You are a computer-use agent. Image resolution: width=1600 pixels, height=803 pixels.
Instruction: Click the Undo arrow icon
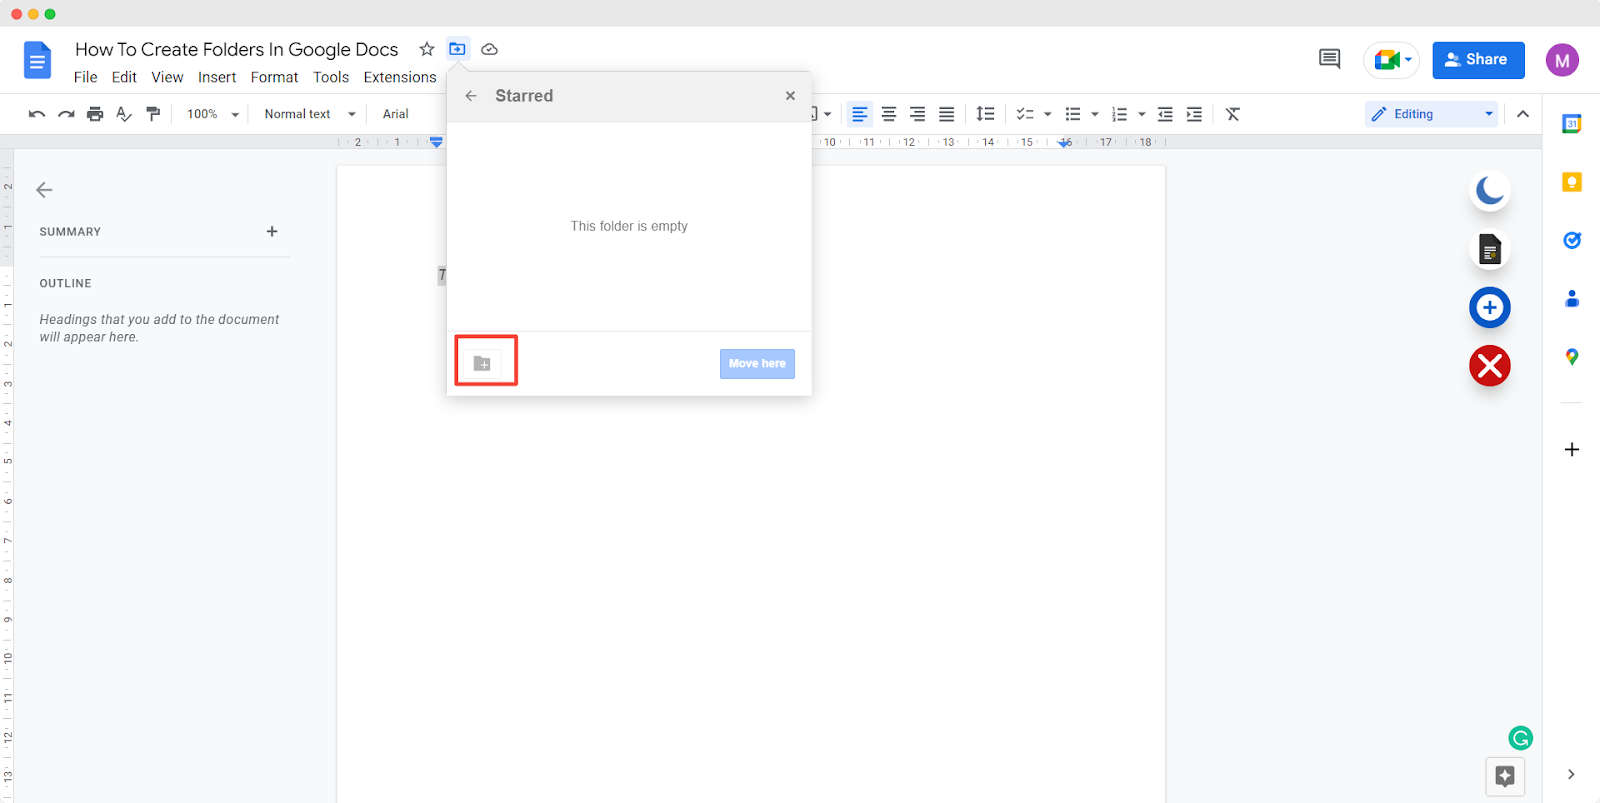[x=37, y=114]
